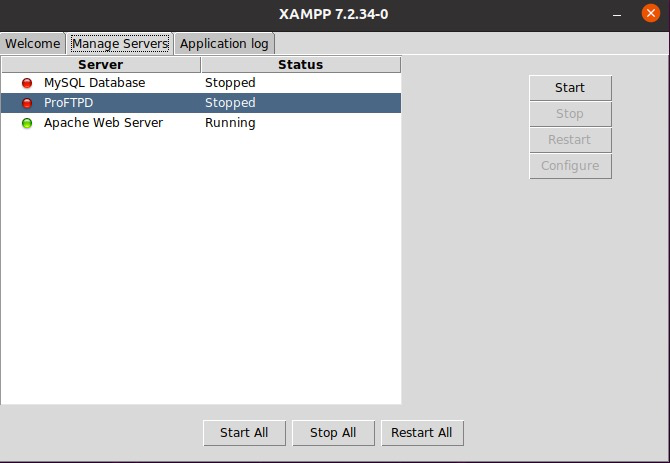This screenshot has width=670, height=463.
Task: Click the Configure button
Action: pyautogui.click(x=570, y=166)
